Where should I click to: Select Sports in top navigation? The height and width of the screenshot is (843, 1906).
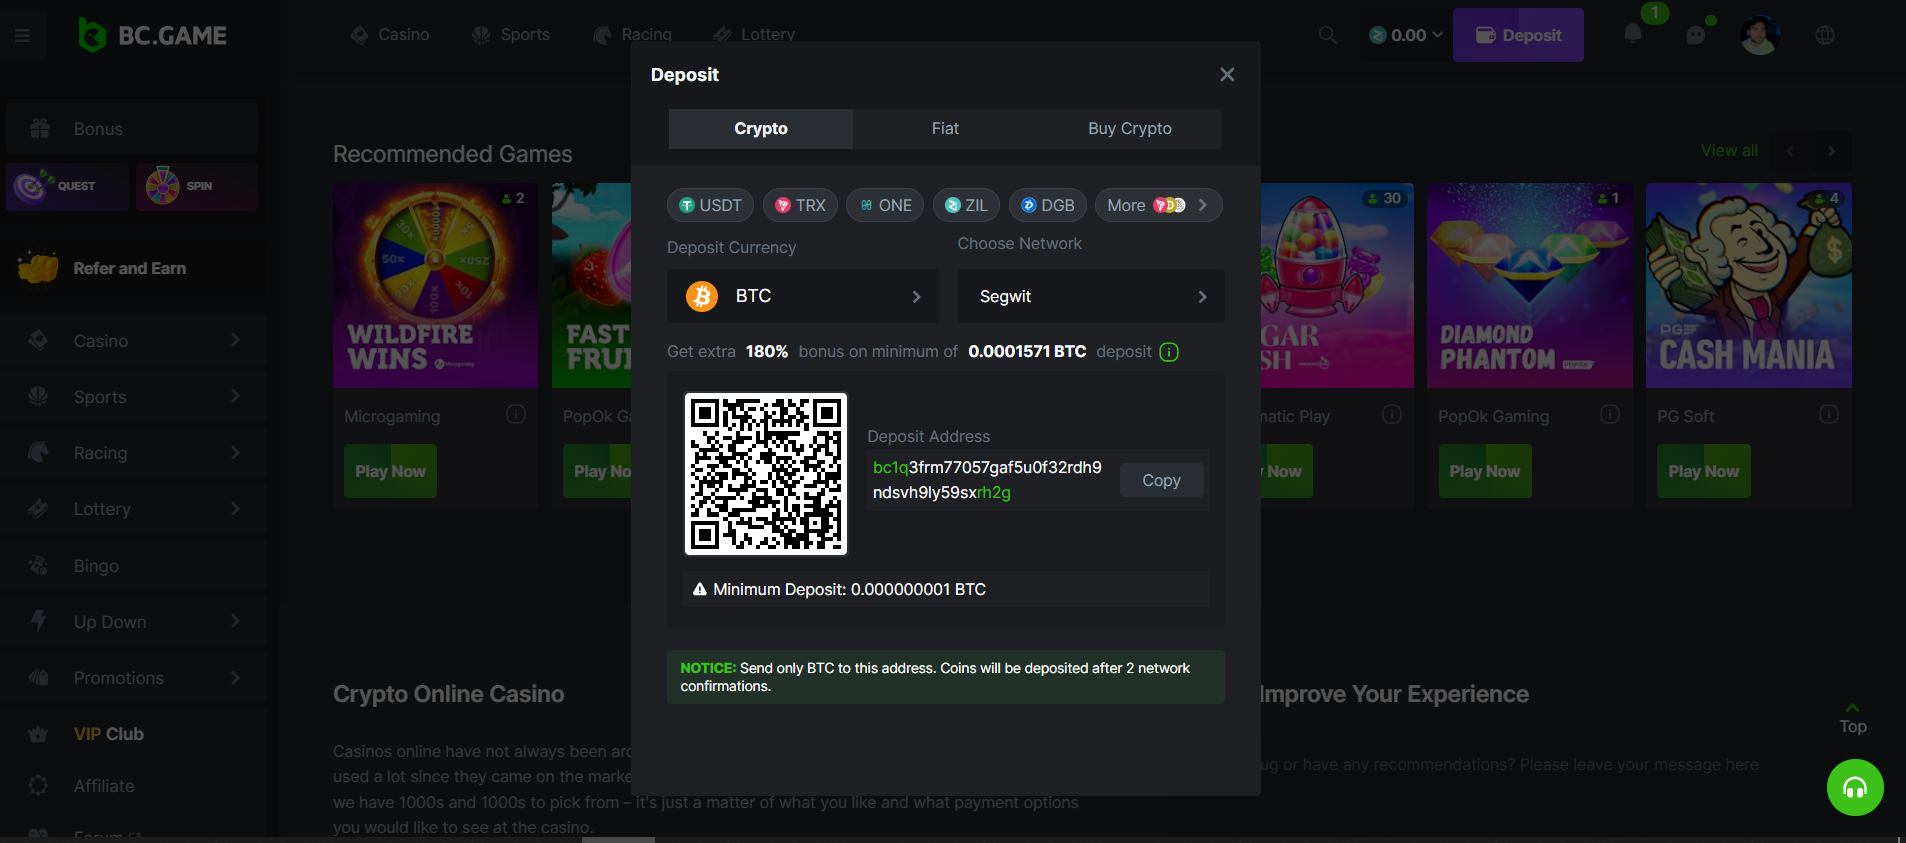pyautogui.click(x=511, y=35)
